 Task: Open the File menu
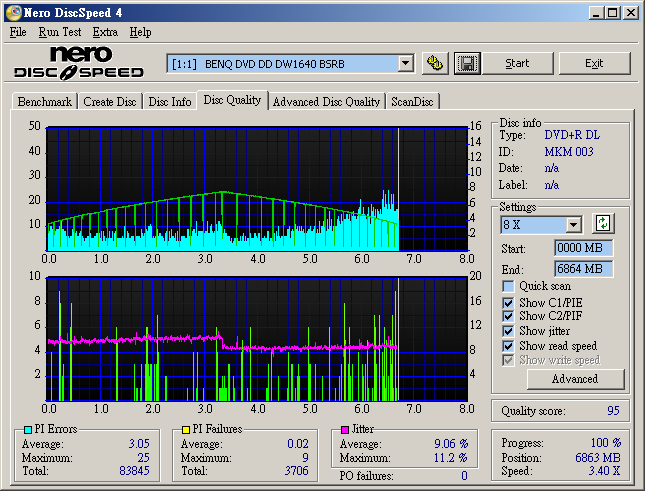click(18, 32)
